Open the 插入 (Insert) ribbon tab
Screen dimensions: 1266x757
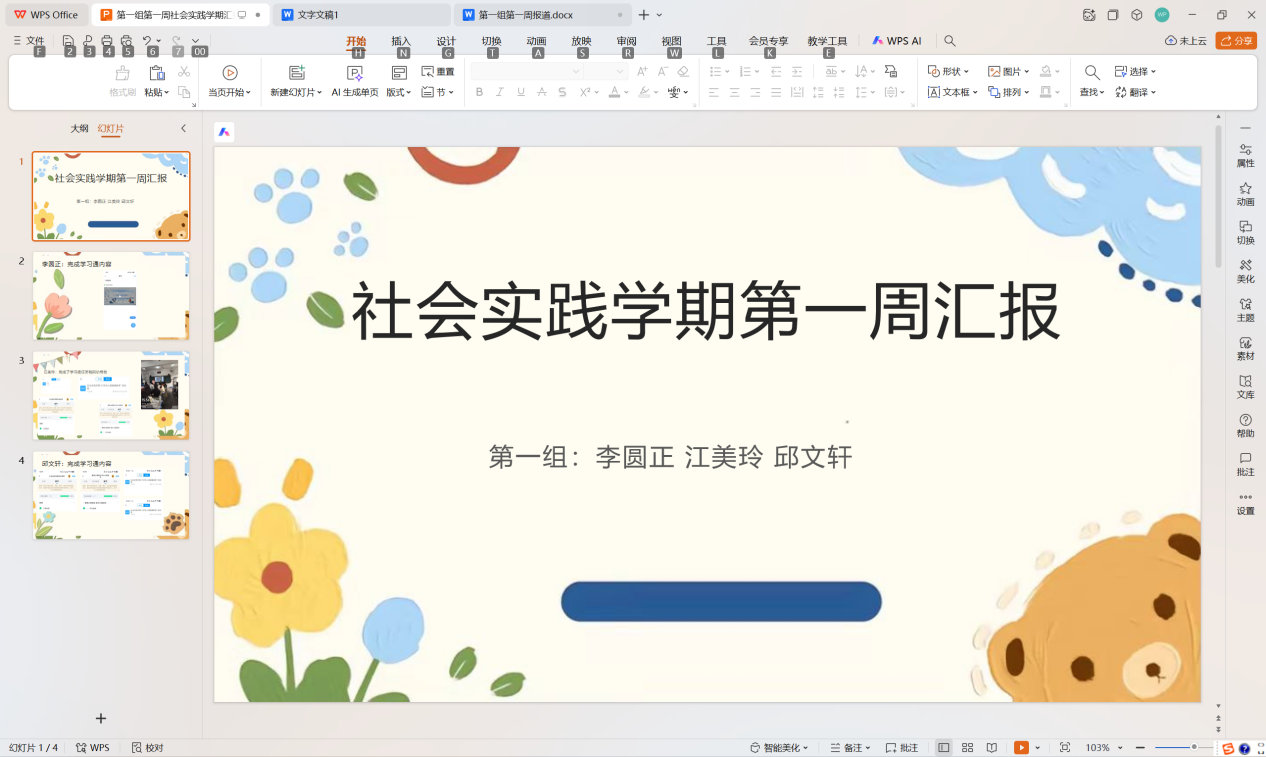click(401, 41)
